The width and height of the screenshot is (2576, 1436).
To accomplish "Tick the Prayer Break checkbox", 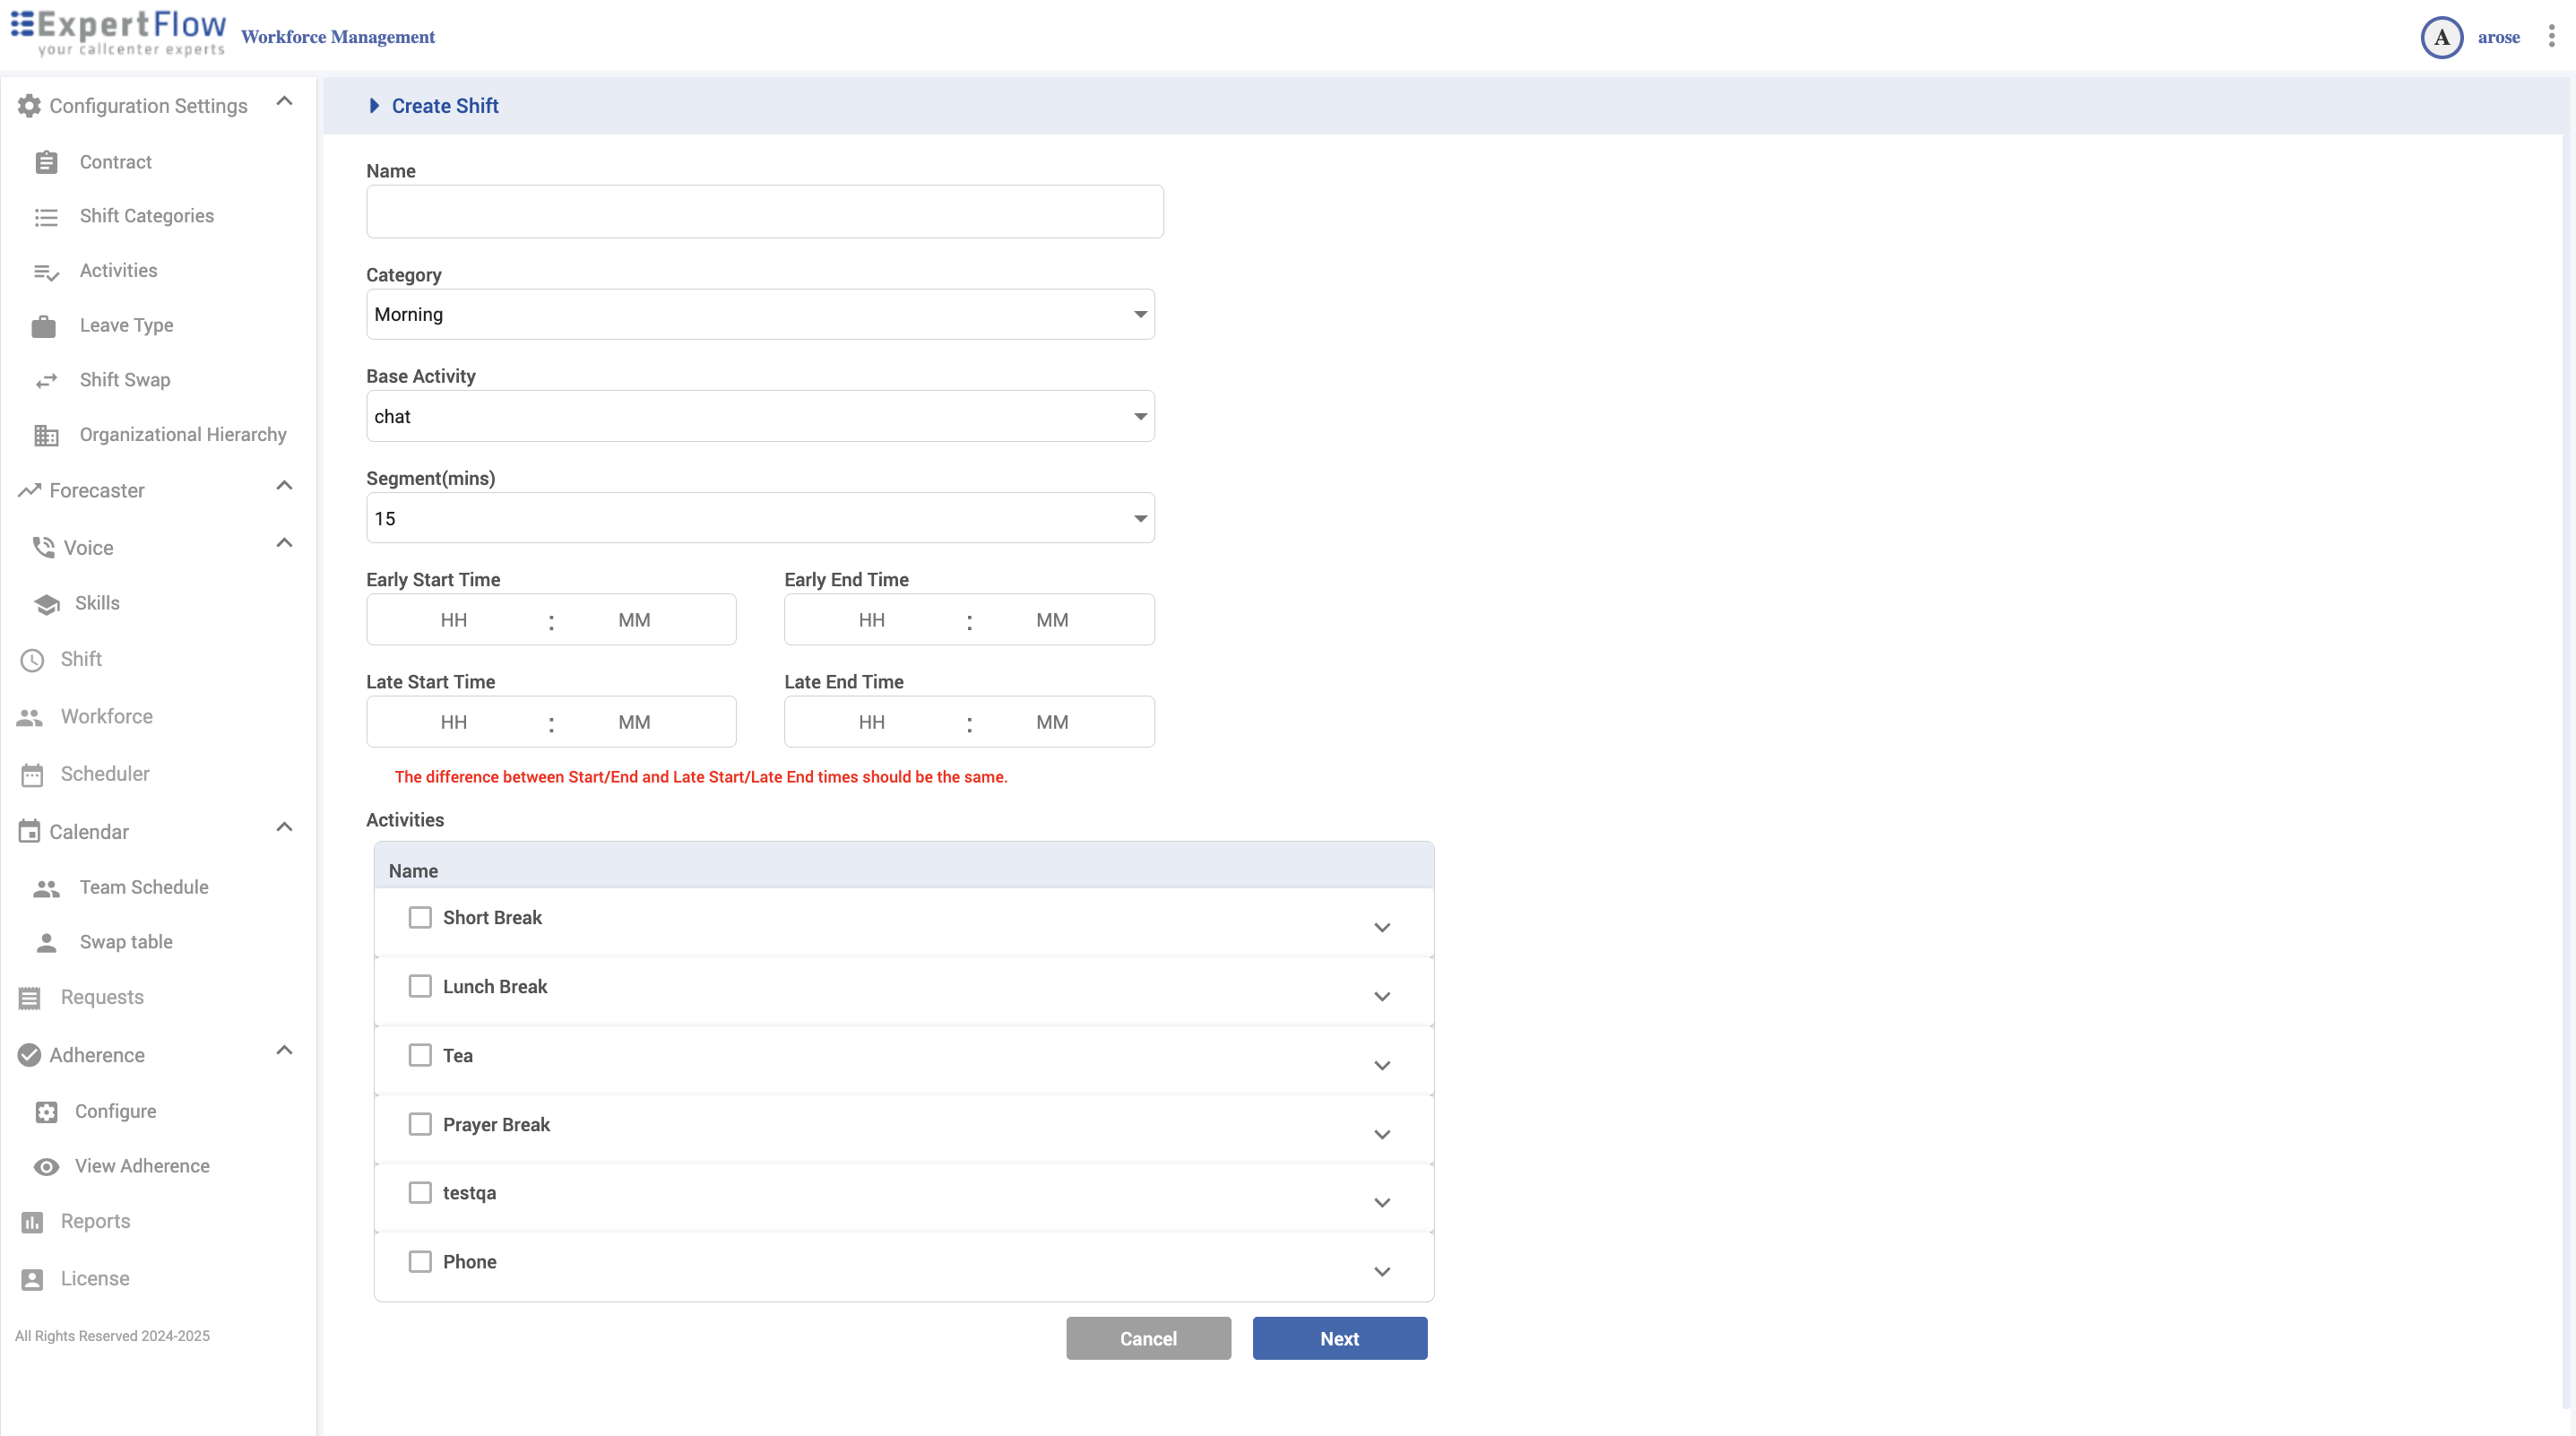I will click(x=420, y=1125).
